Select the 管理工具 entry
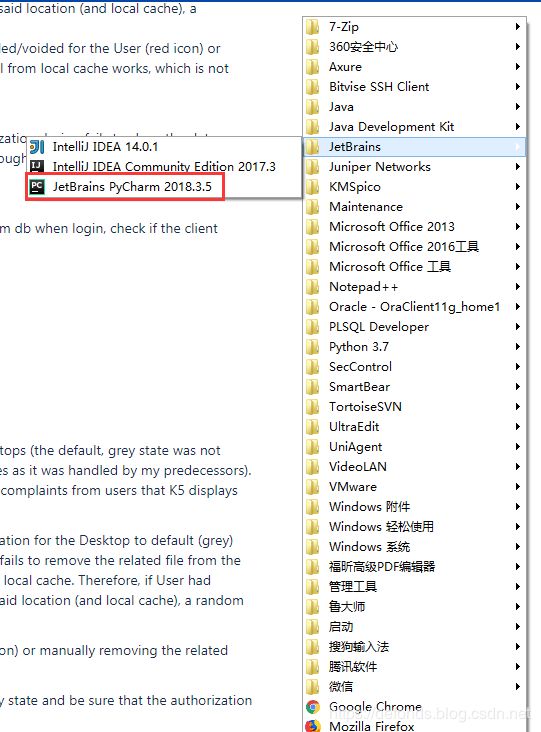 pos(415,587)
